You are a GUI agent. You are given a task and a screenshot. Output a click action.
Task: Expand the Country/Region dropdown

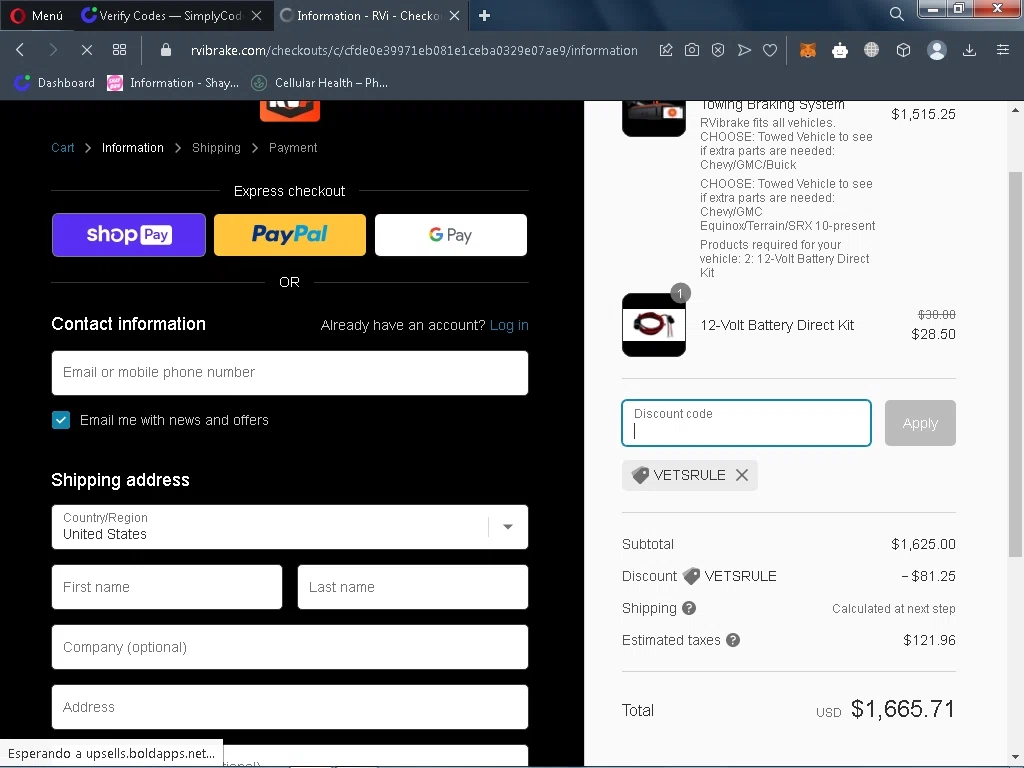(290, 527)
